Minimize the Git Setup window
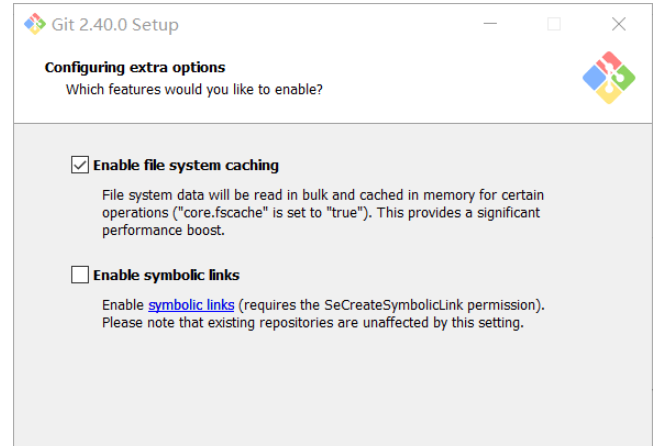Viewport: 661px width, 446px height. (x=489, y=24)
